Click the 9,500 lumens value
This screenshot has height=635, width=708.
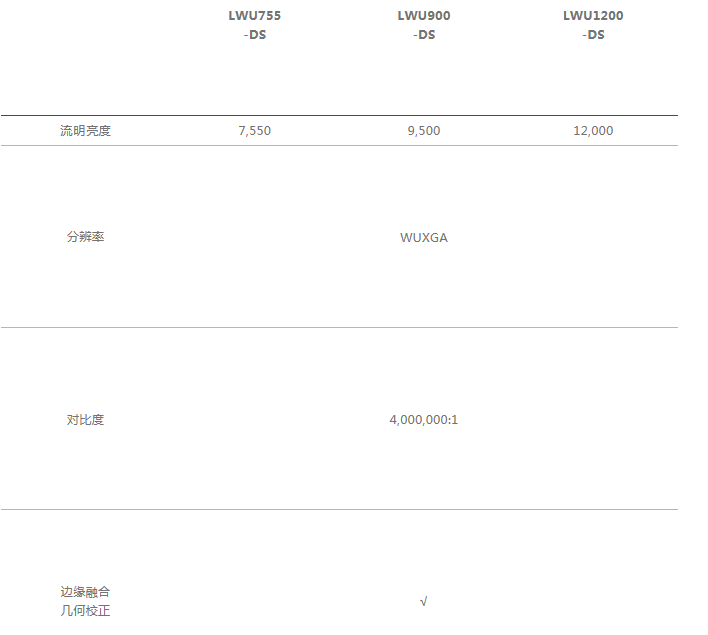click(423, 131)
